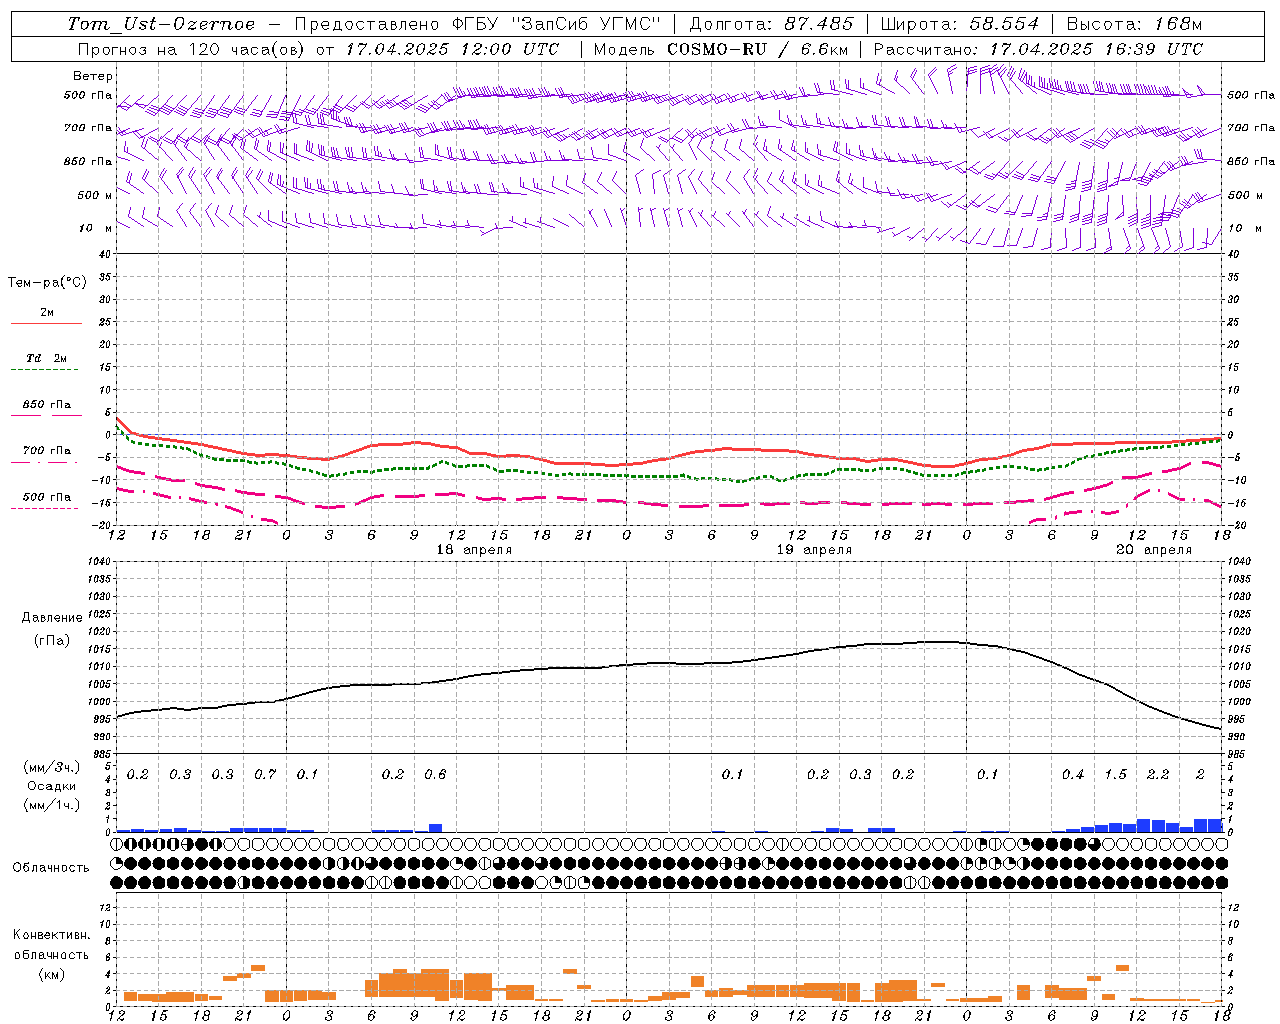1280x1024 pixels.
Task: Click the 1.5 precipitation value
Action: pyautogui.click(x=1115, y=774)
